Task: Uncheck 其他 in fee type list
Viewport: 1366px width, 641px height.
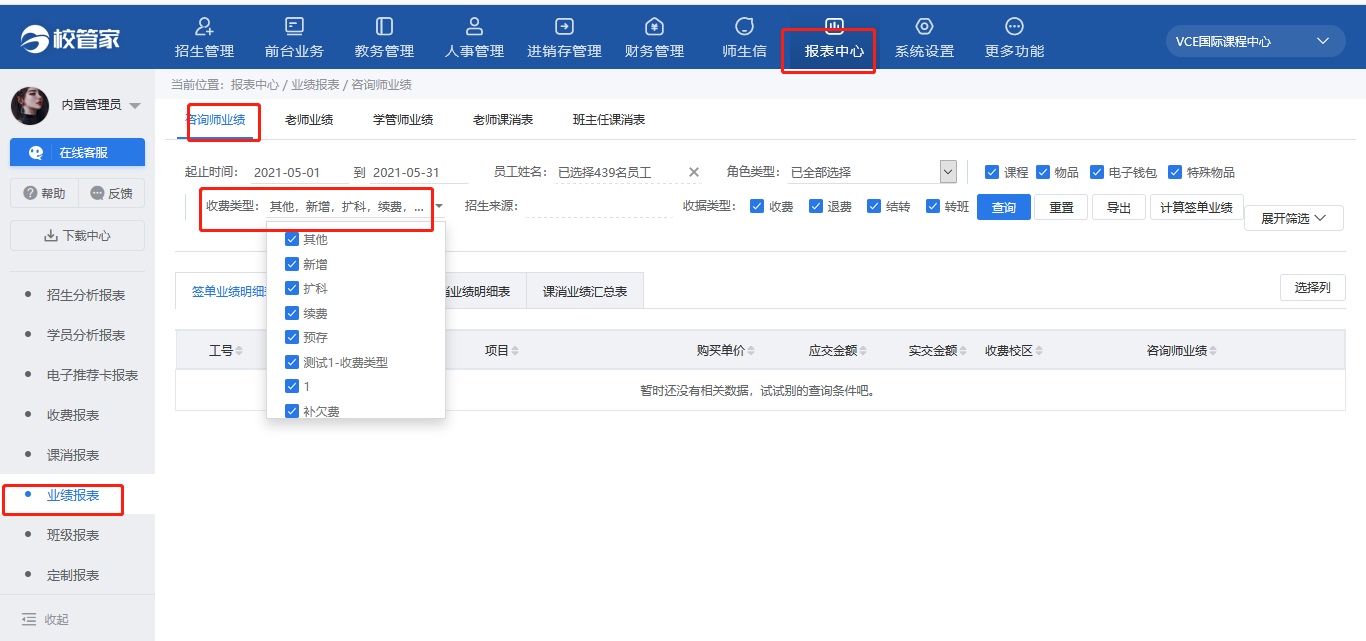Action: [x=292, y=239]
